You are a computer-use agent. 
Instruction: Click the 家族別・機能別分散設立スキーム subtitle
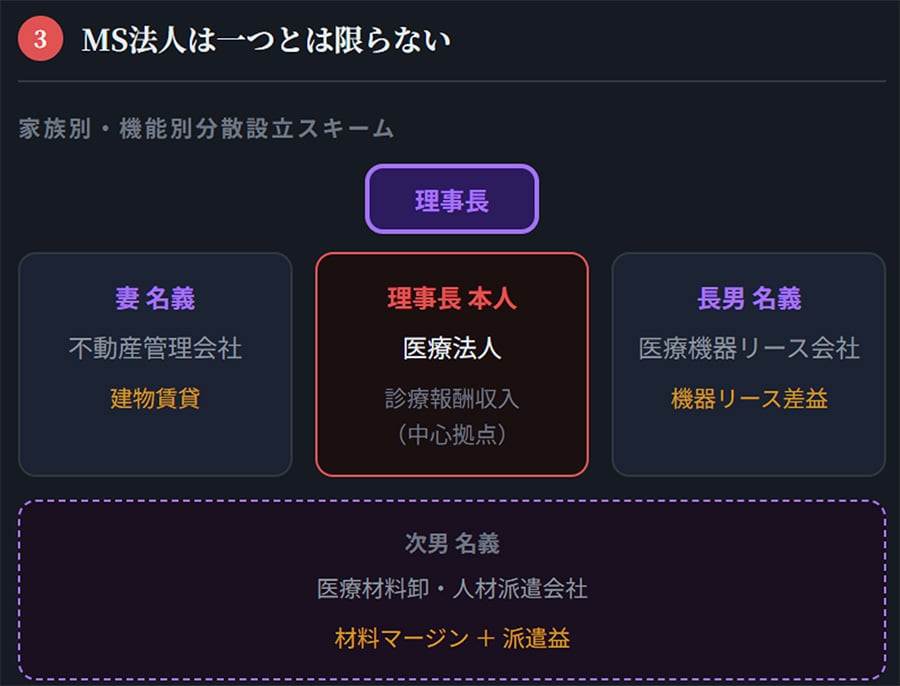tap(206, 129)
